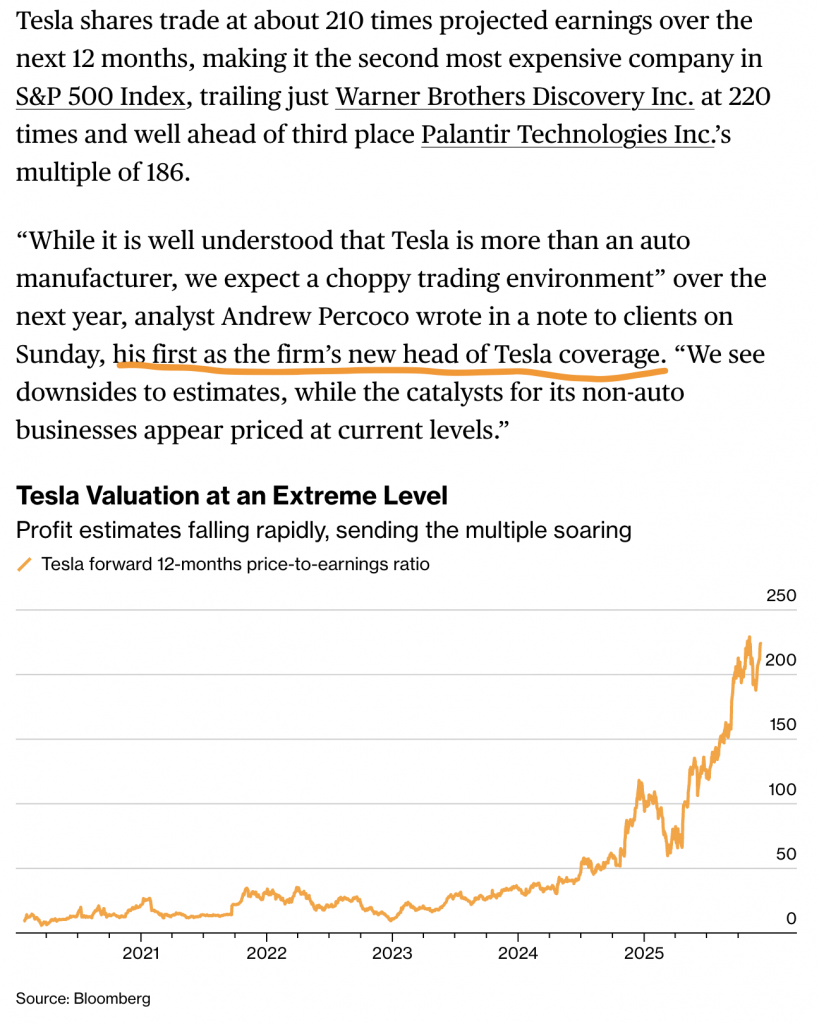The width and height of the screenshot is (819, 1024).
Task: Click the 200 value on the y-axis
Action: click(x=781, y=661)
